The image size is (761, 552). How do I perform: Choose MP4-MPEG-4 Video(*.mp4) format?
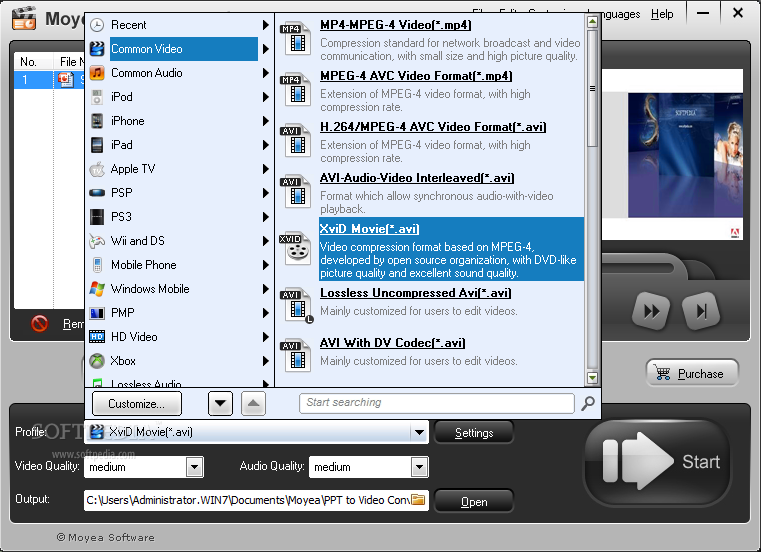point(396,25)
